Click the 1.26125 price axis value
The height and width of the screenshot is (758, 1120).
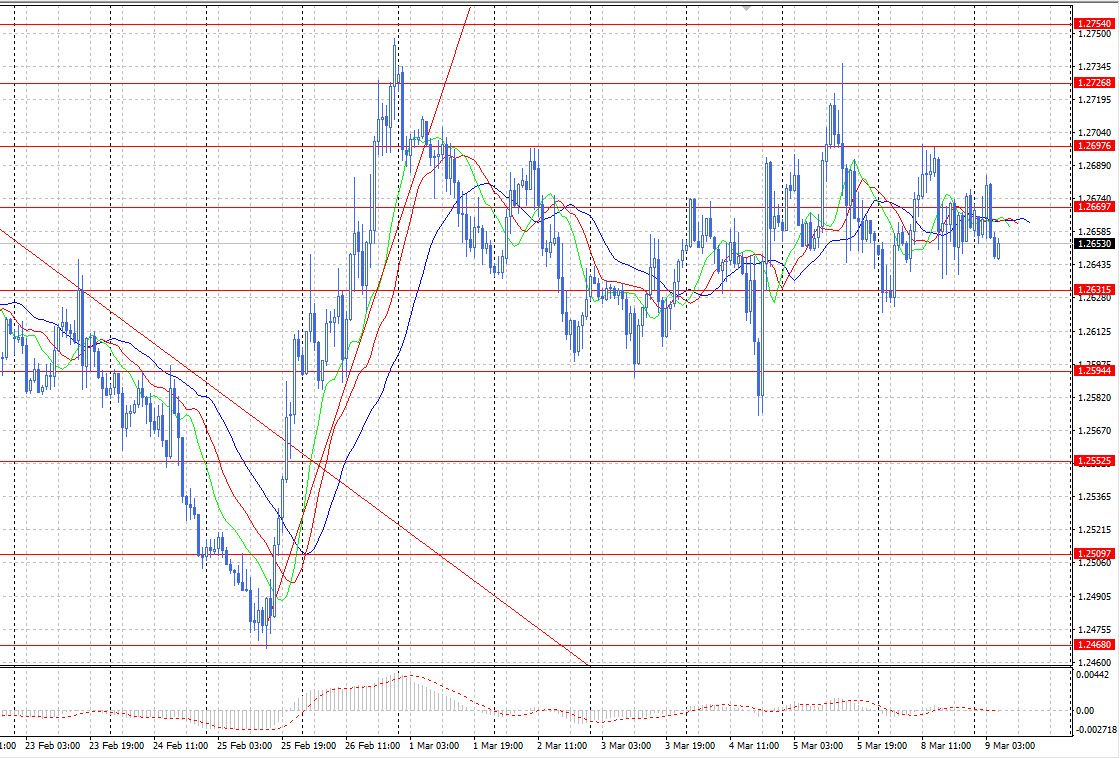coord(1094,331)
